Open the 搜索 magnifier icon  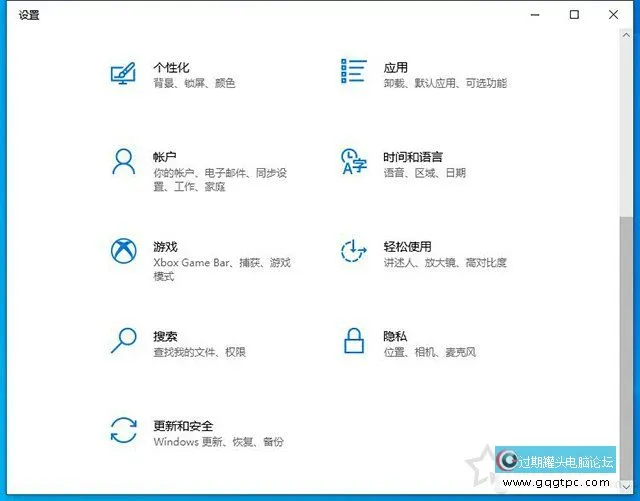coord(124,340)
